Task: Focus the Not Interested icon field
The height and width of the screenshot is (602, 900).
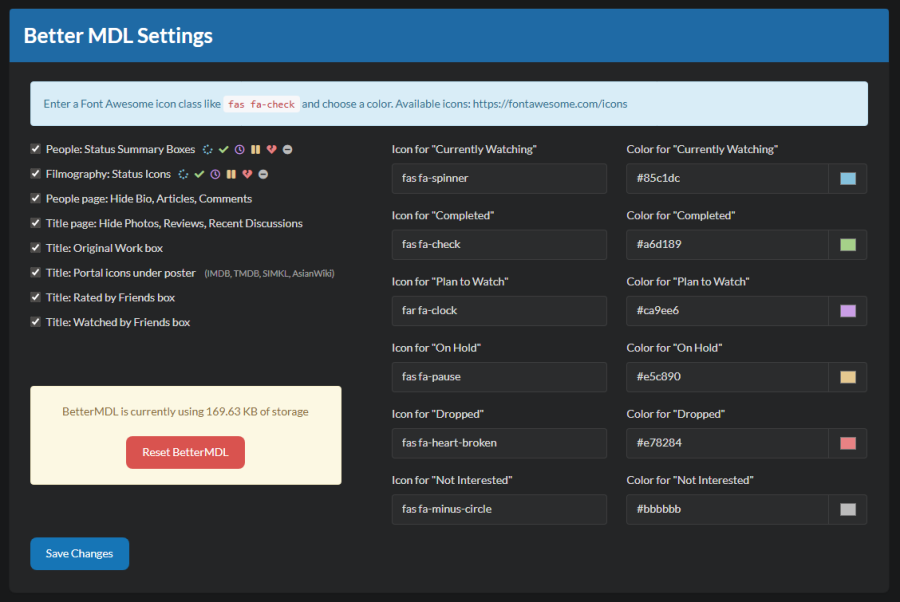Action: [499, 509]
